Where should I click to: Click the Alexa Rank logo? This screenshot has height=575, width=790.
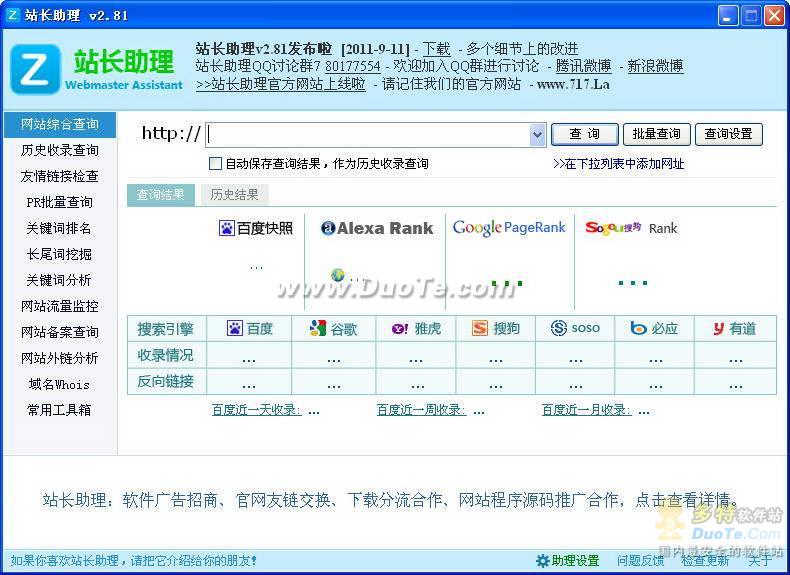[x=377, y=228]
